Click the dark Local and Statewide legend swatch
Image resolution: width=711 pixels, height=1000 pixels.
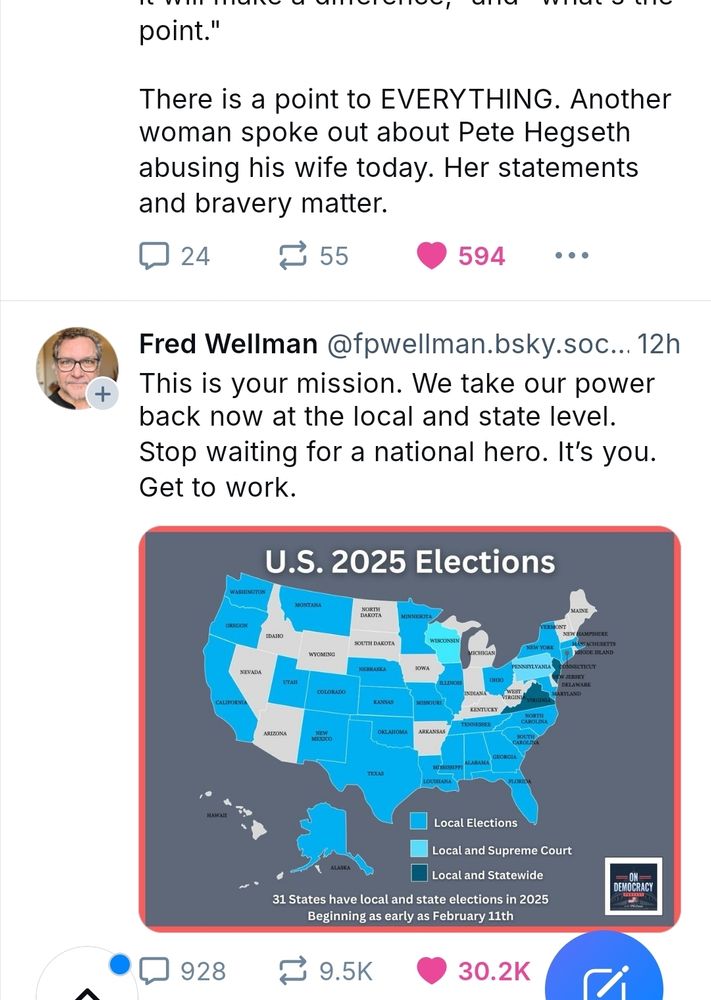[x=419, y=875]
